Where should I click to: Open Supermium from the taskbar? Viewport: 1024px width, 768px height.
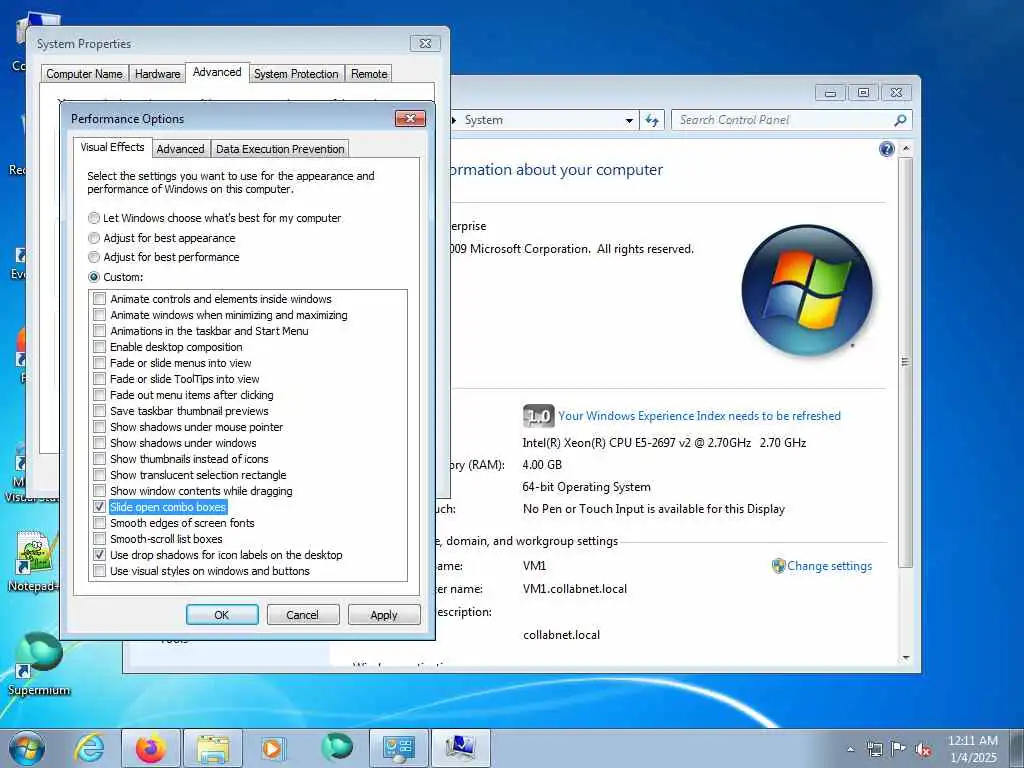pos(337,748)
